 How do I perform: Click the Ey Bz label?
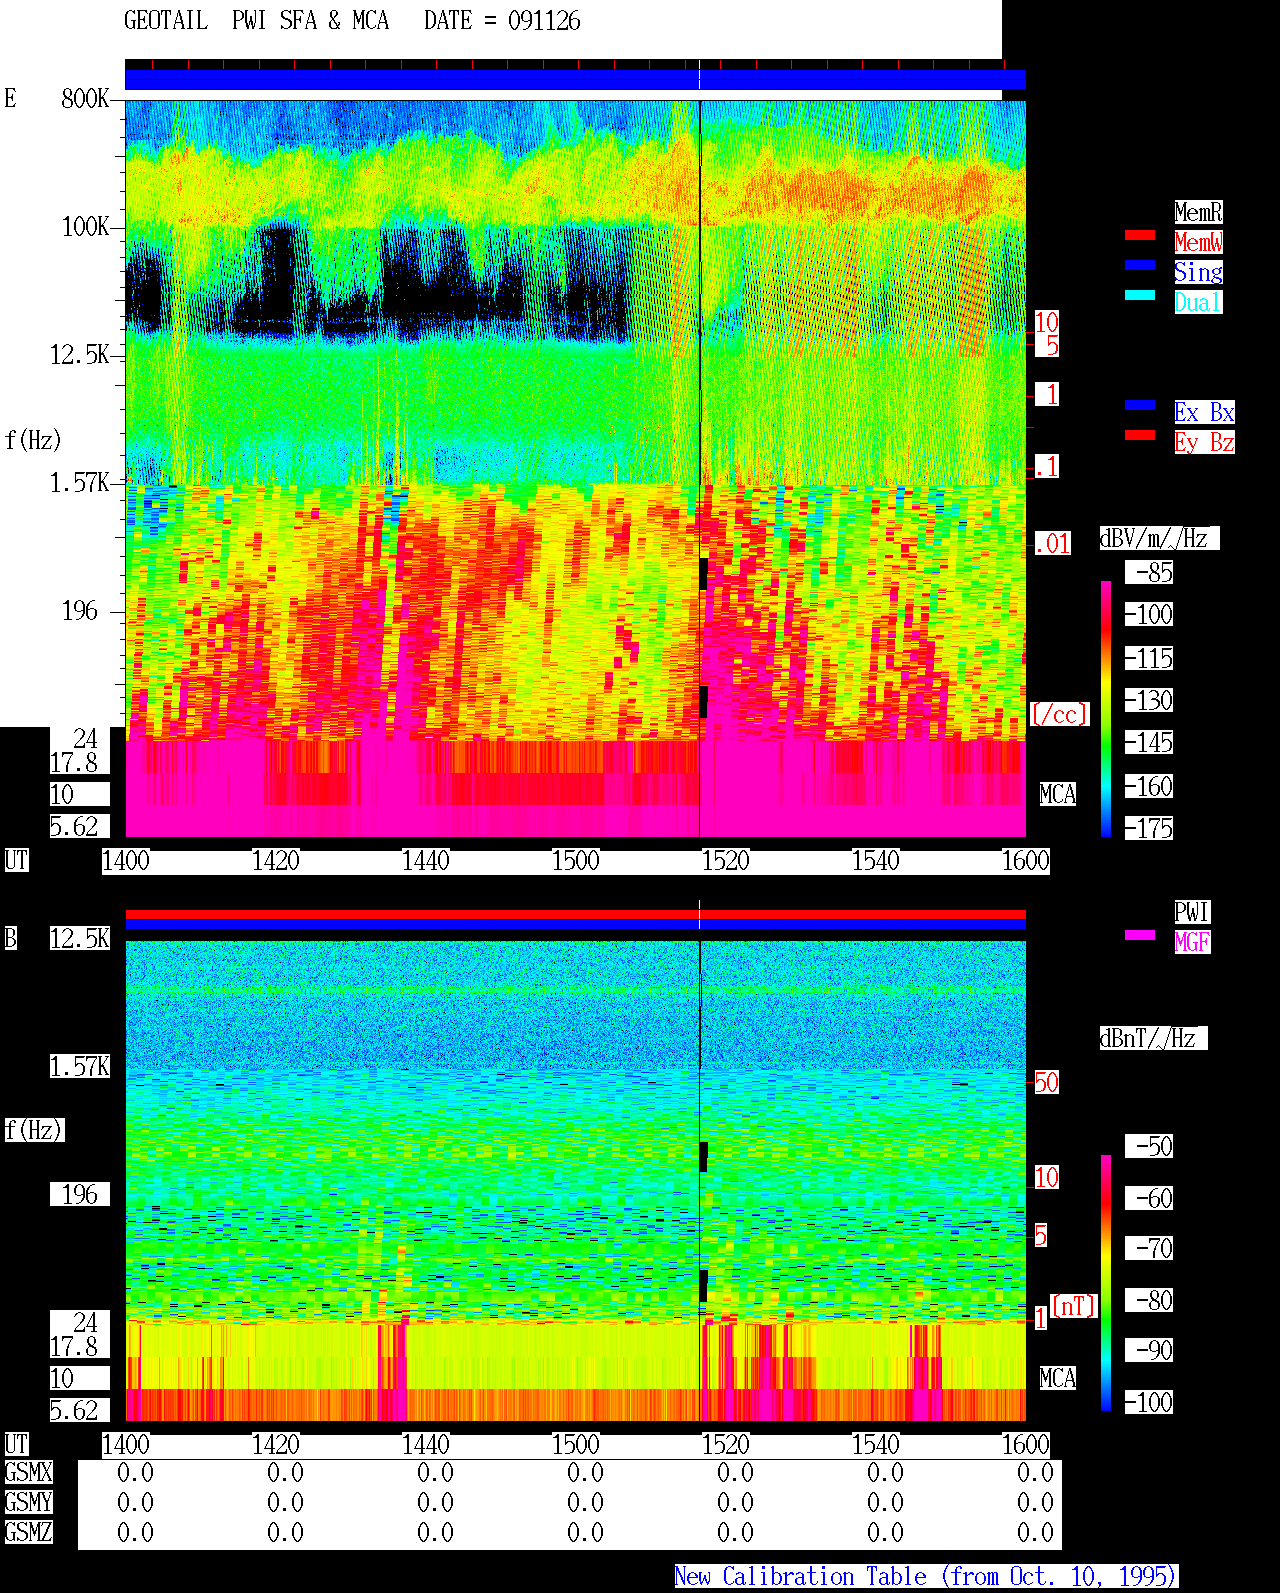1204,442
